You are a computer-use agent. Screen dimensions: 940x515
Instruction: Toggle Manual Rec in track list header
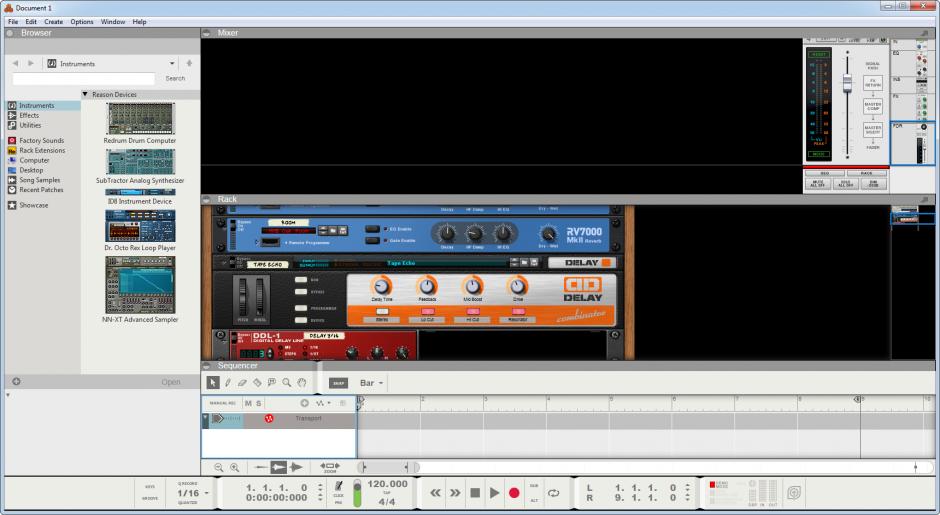[x=222, y=403]
